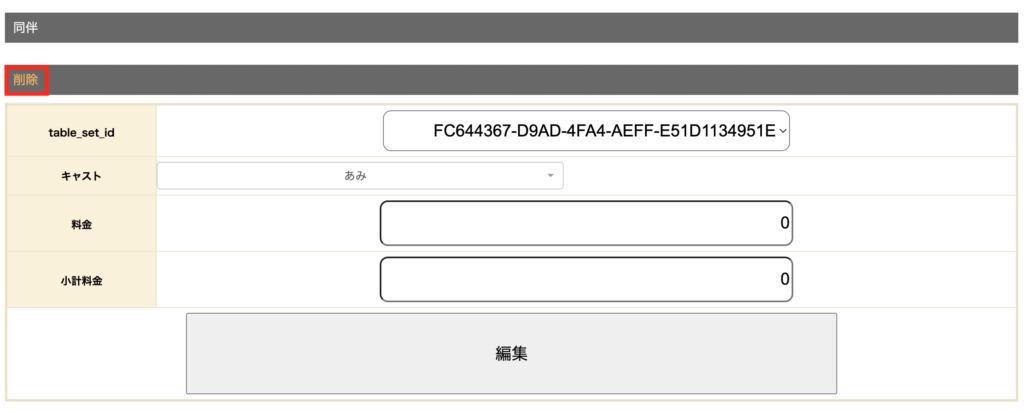
Task: Click the 削除 delete link
Action: (x=26, y=80)
